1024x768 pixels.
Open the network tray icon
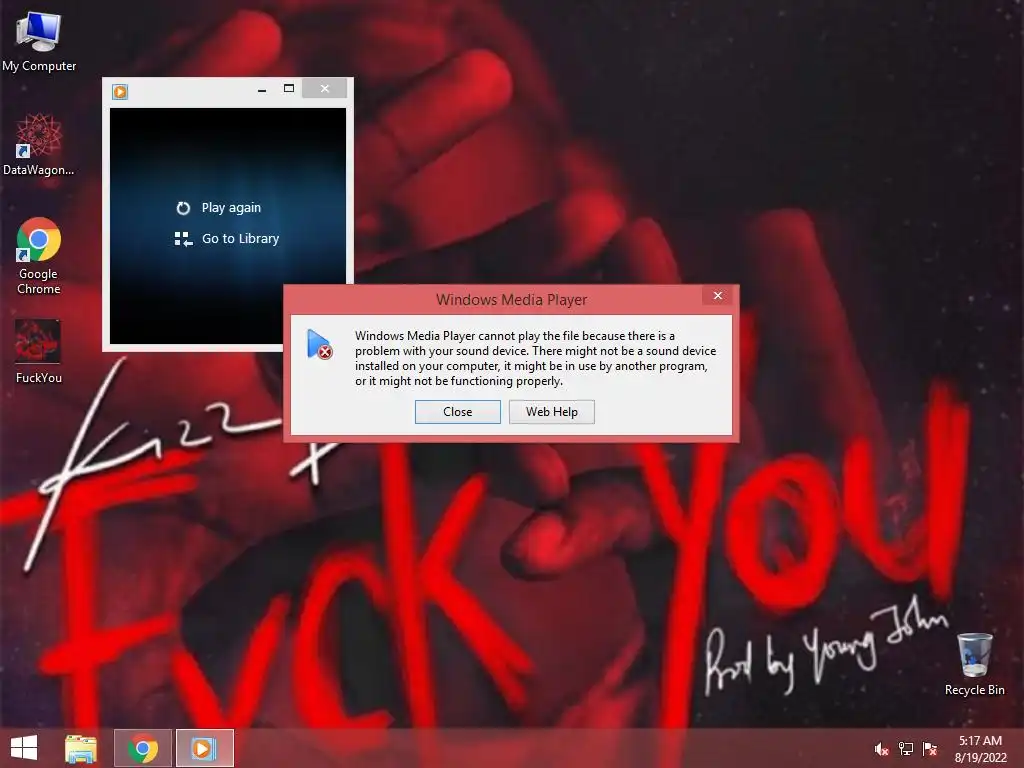click(906, 749)
